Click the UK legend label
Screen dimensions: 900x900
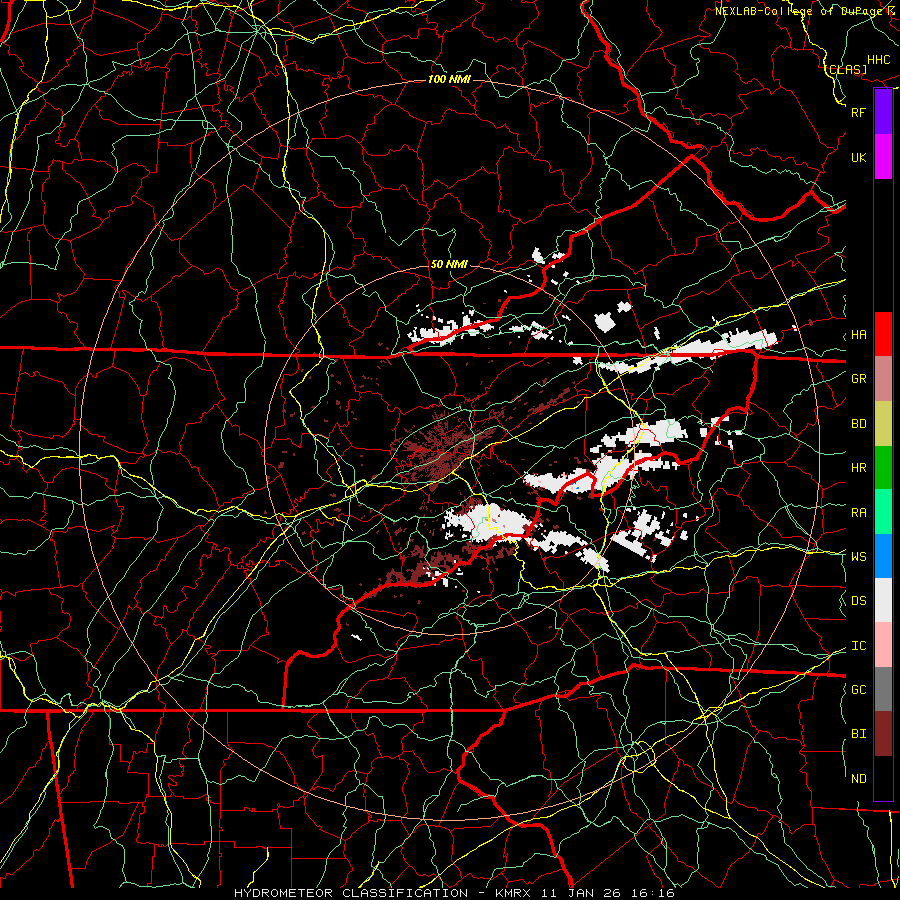coord(859,157)
